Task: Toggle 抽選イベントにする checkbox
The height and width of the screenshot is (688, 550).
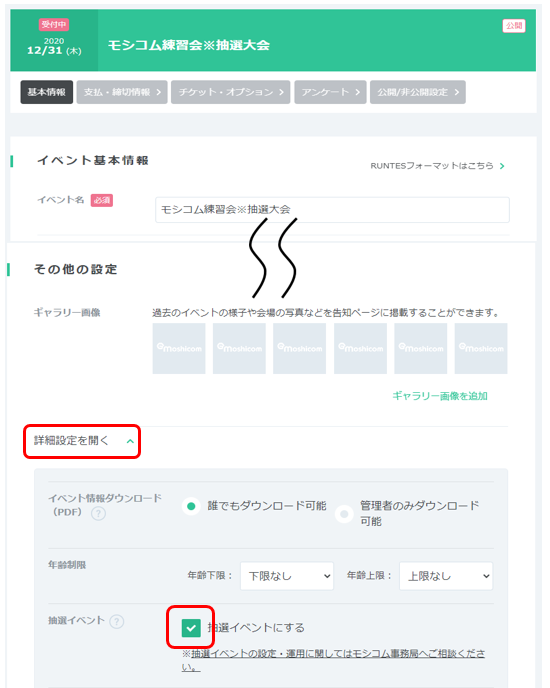Action: tap(191, 628)
